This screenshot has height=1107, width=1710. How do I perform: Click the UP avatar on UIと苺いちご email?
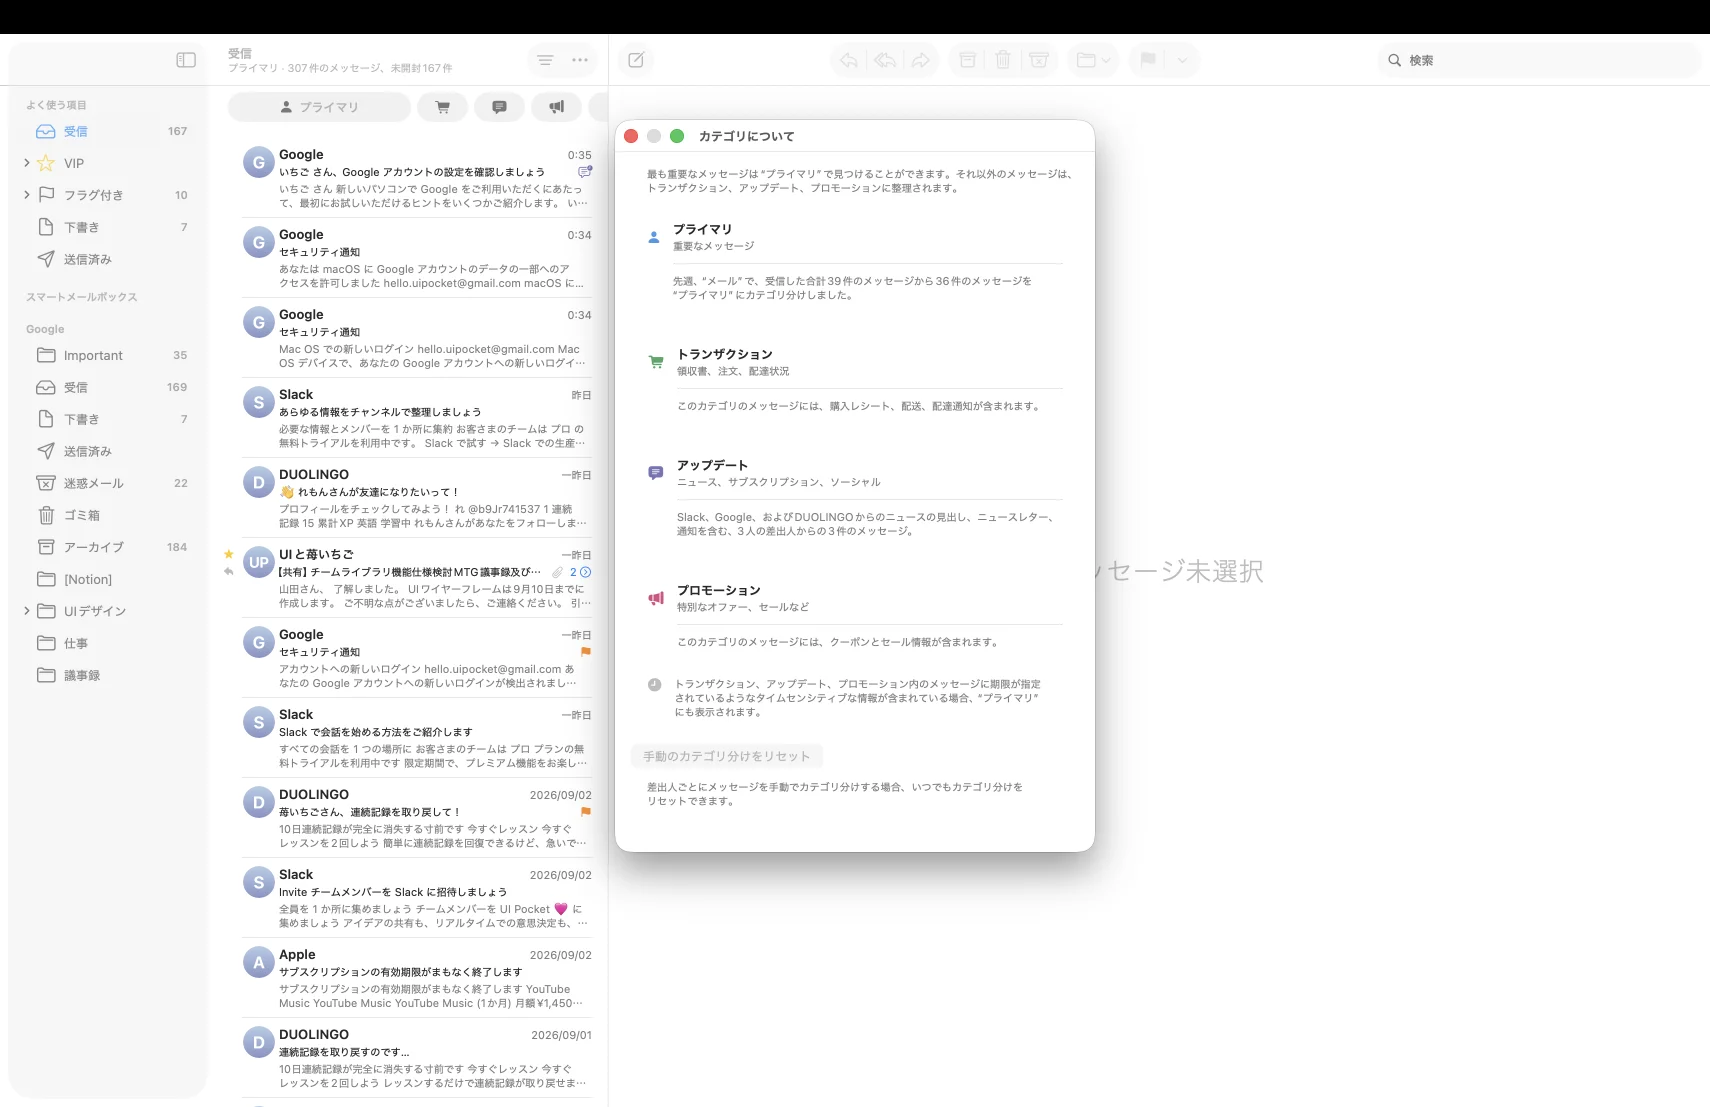point(259,562)
